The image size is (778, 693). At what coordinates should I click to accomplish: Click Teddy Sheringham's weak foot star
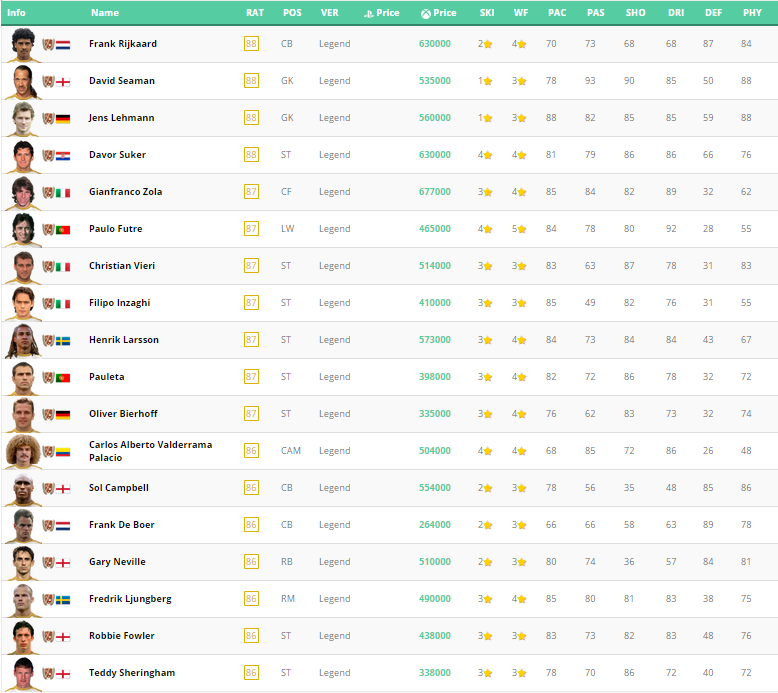(x=521, y=674)
